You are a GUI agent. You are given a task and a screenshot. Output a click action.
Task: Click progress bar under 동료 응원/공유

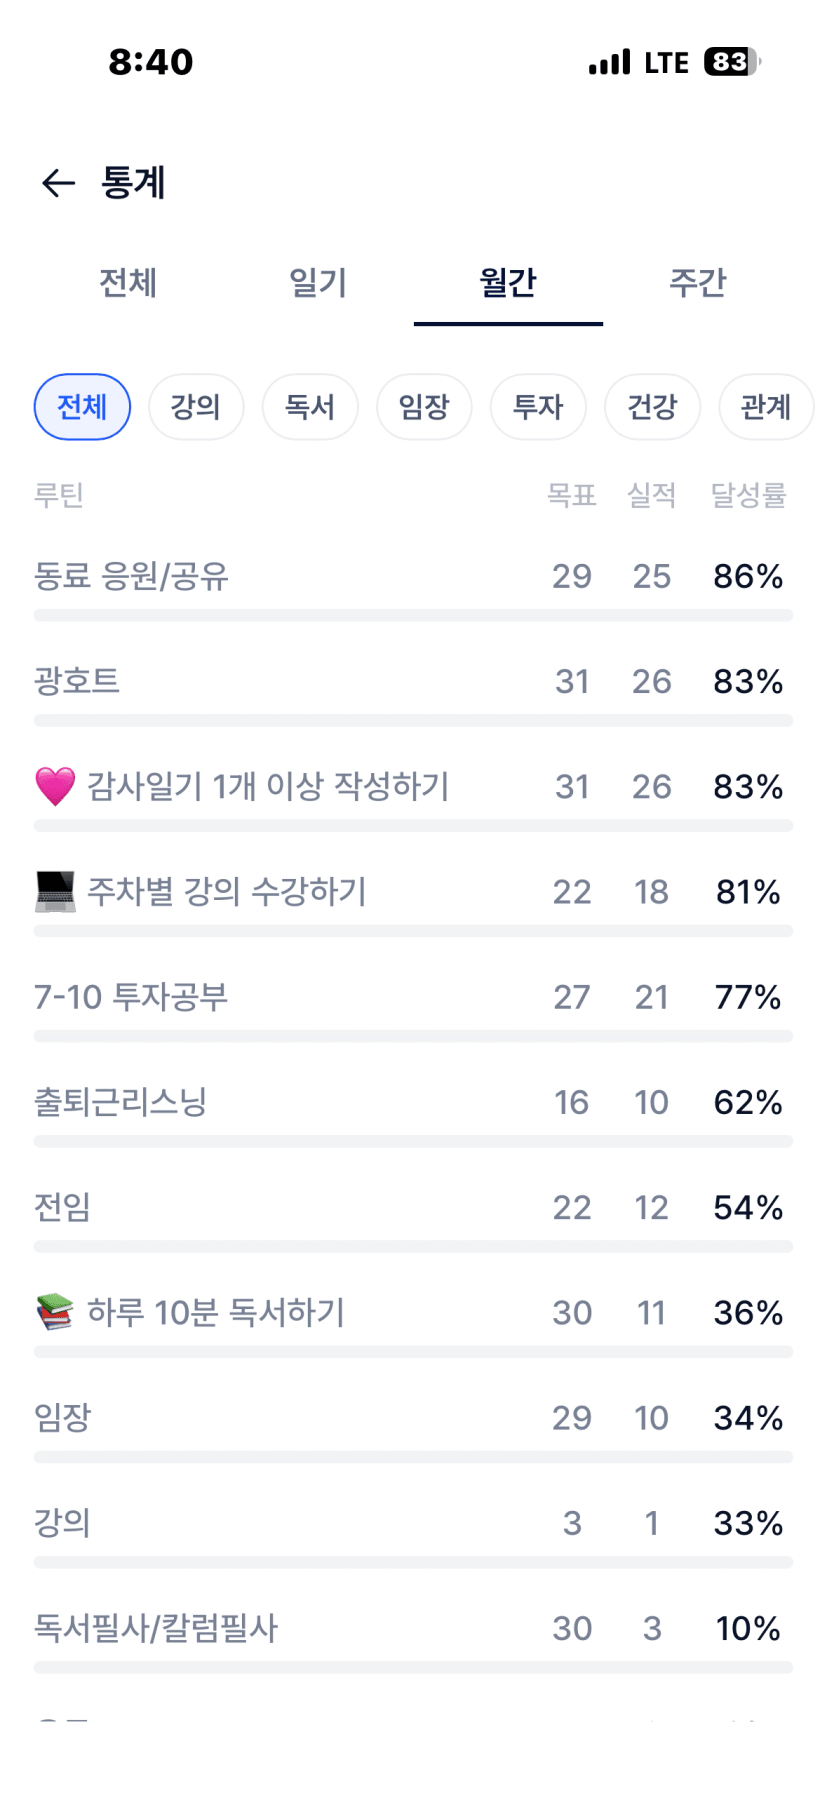click(413, 616)
